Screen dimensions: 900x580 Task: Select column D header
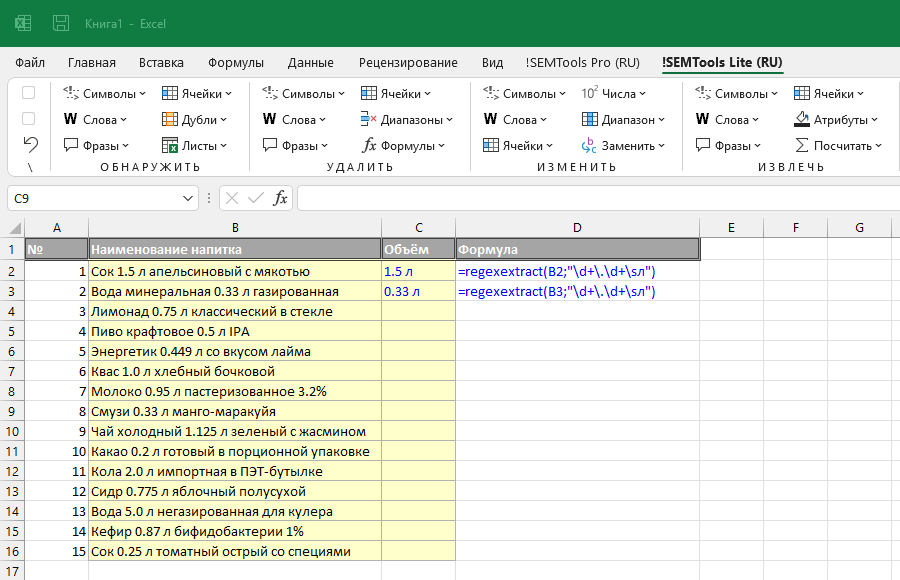tap(577, 227)
